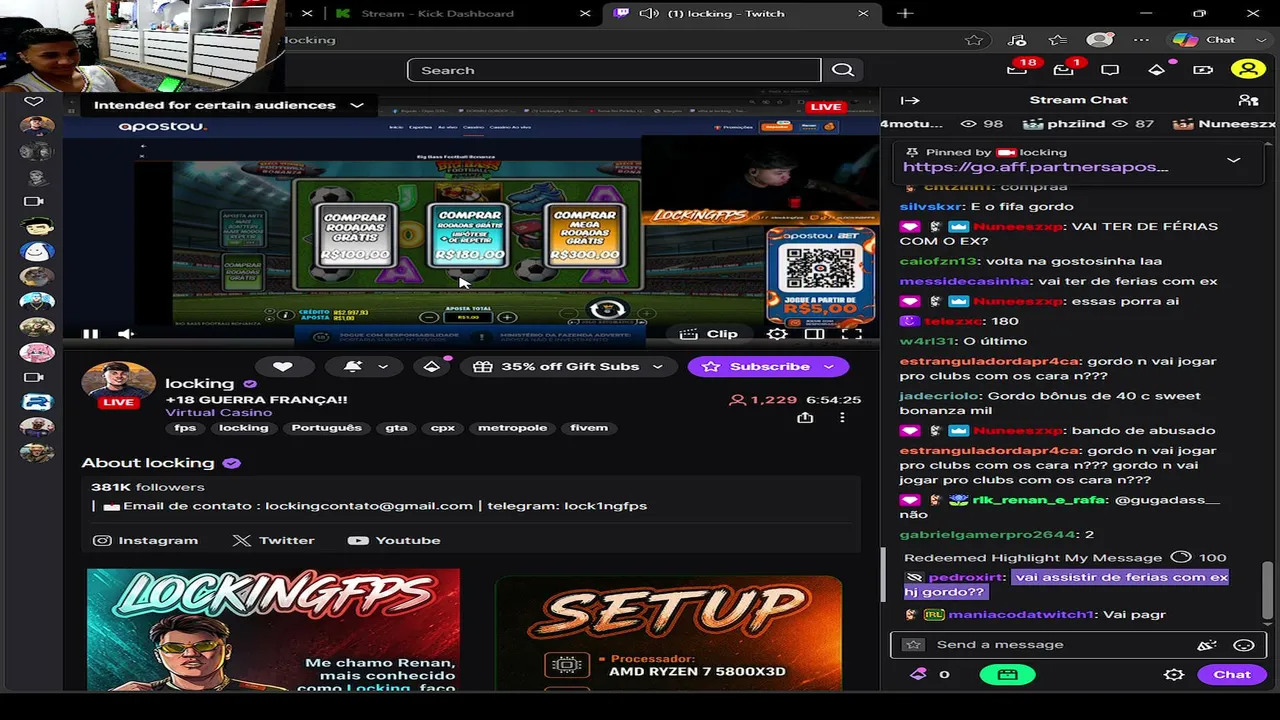Open the emote picker smiley

[x=1244, y=645]
